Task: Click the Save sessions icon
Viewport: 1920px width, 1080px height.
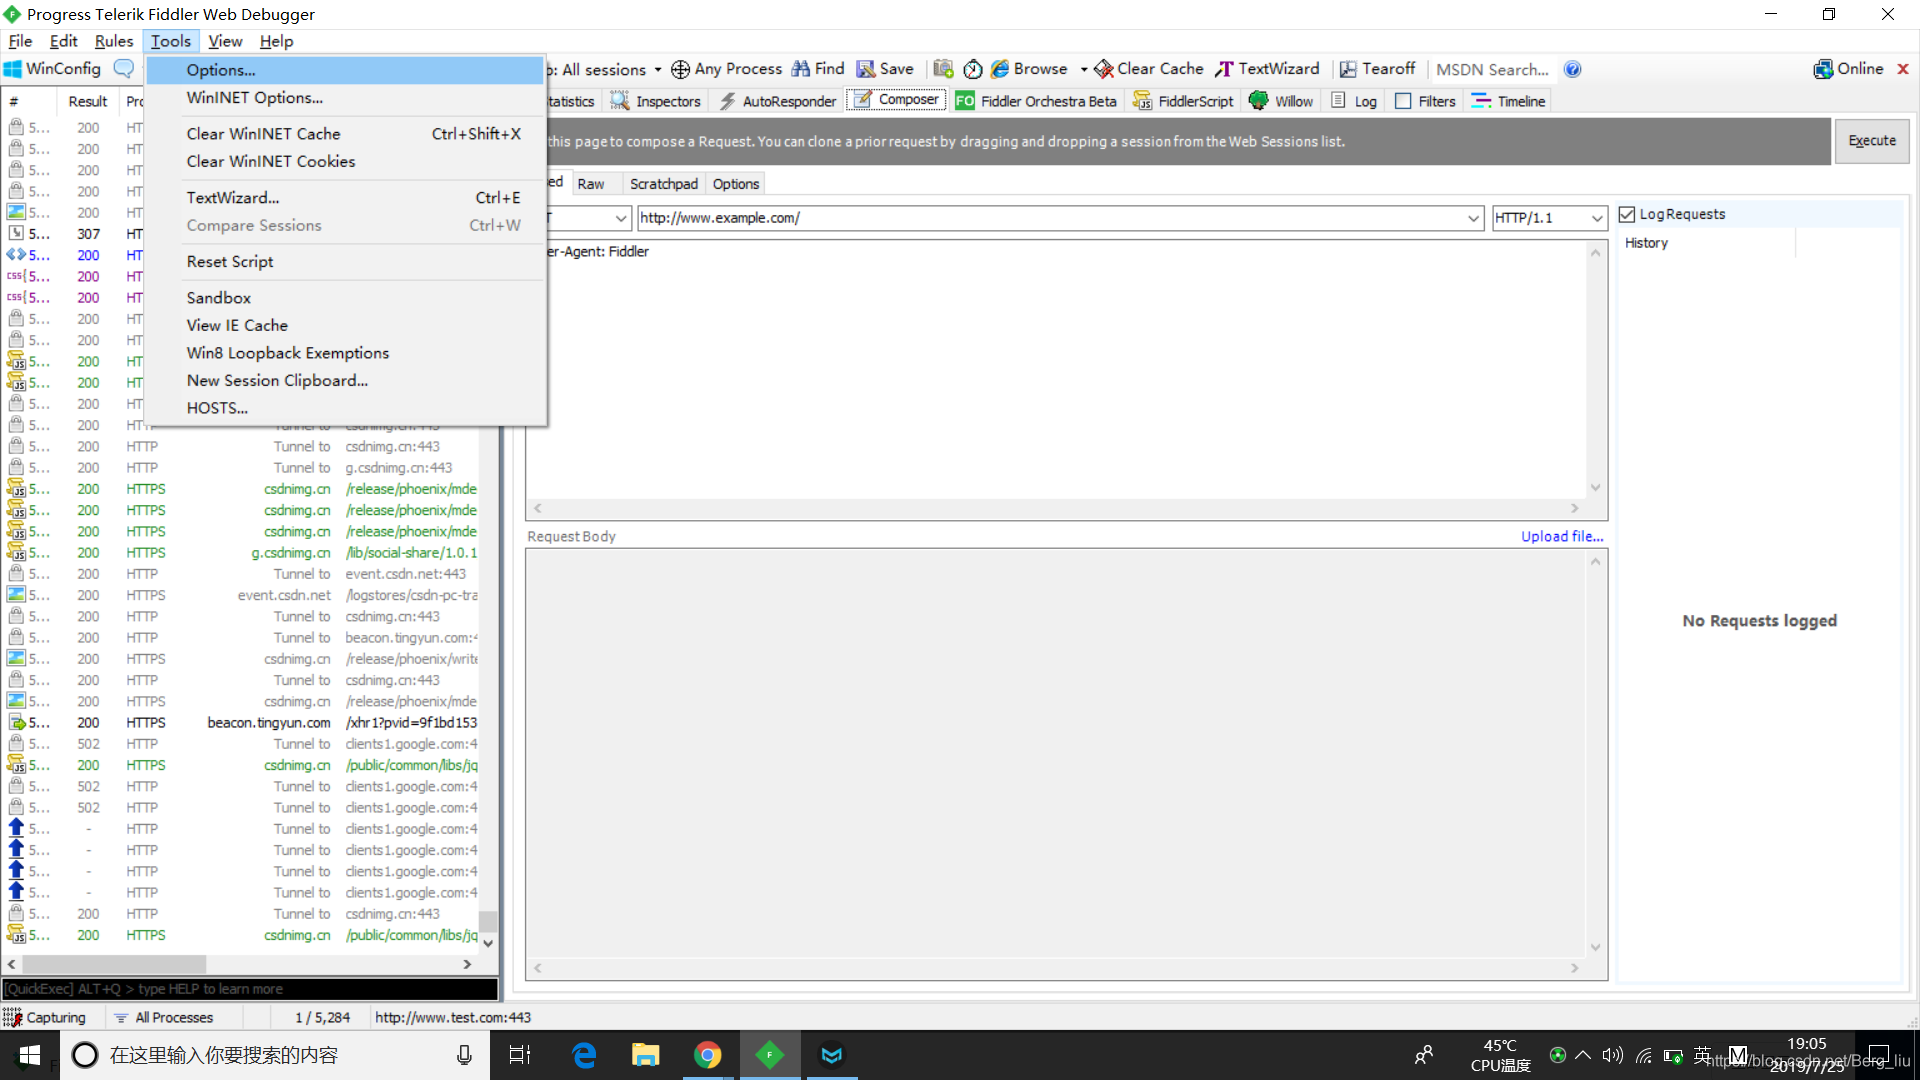Action: [x=866, y=69]
